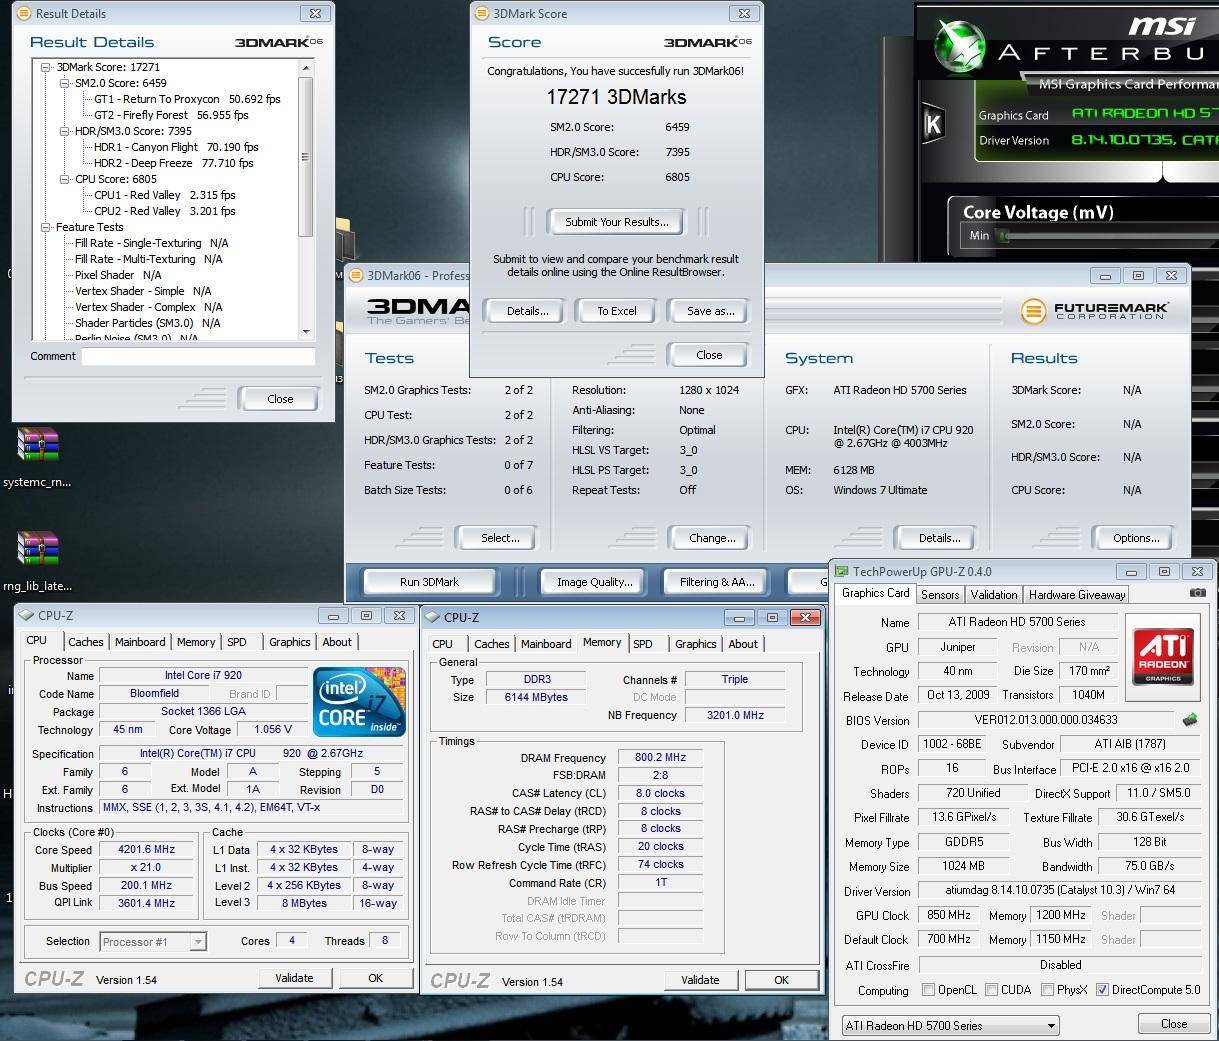The image size is (1219, 1041).
Task: Click the 3DMark06 logo in the Score dialog
Action: [708, 42]
